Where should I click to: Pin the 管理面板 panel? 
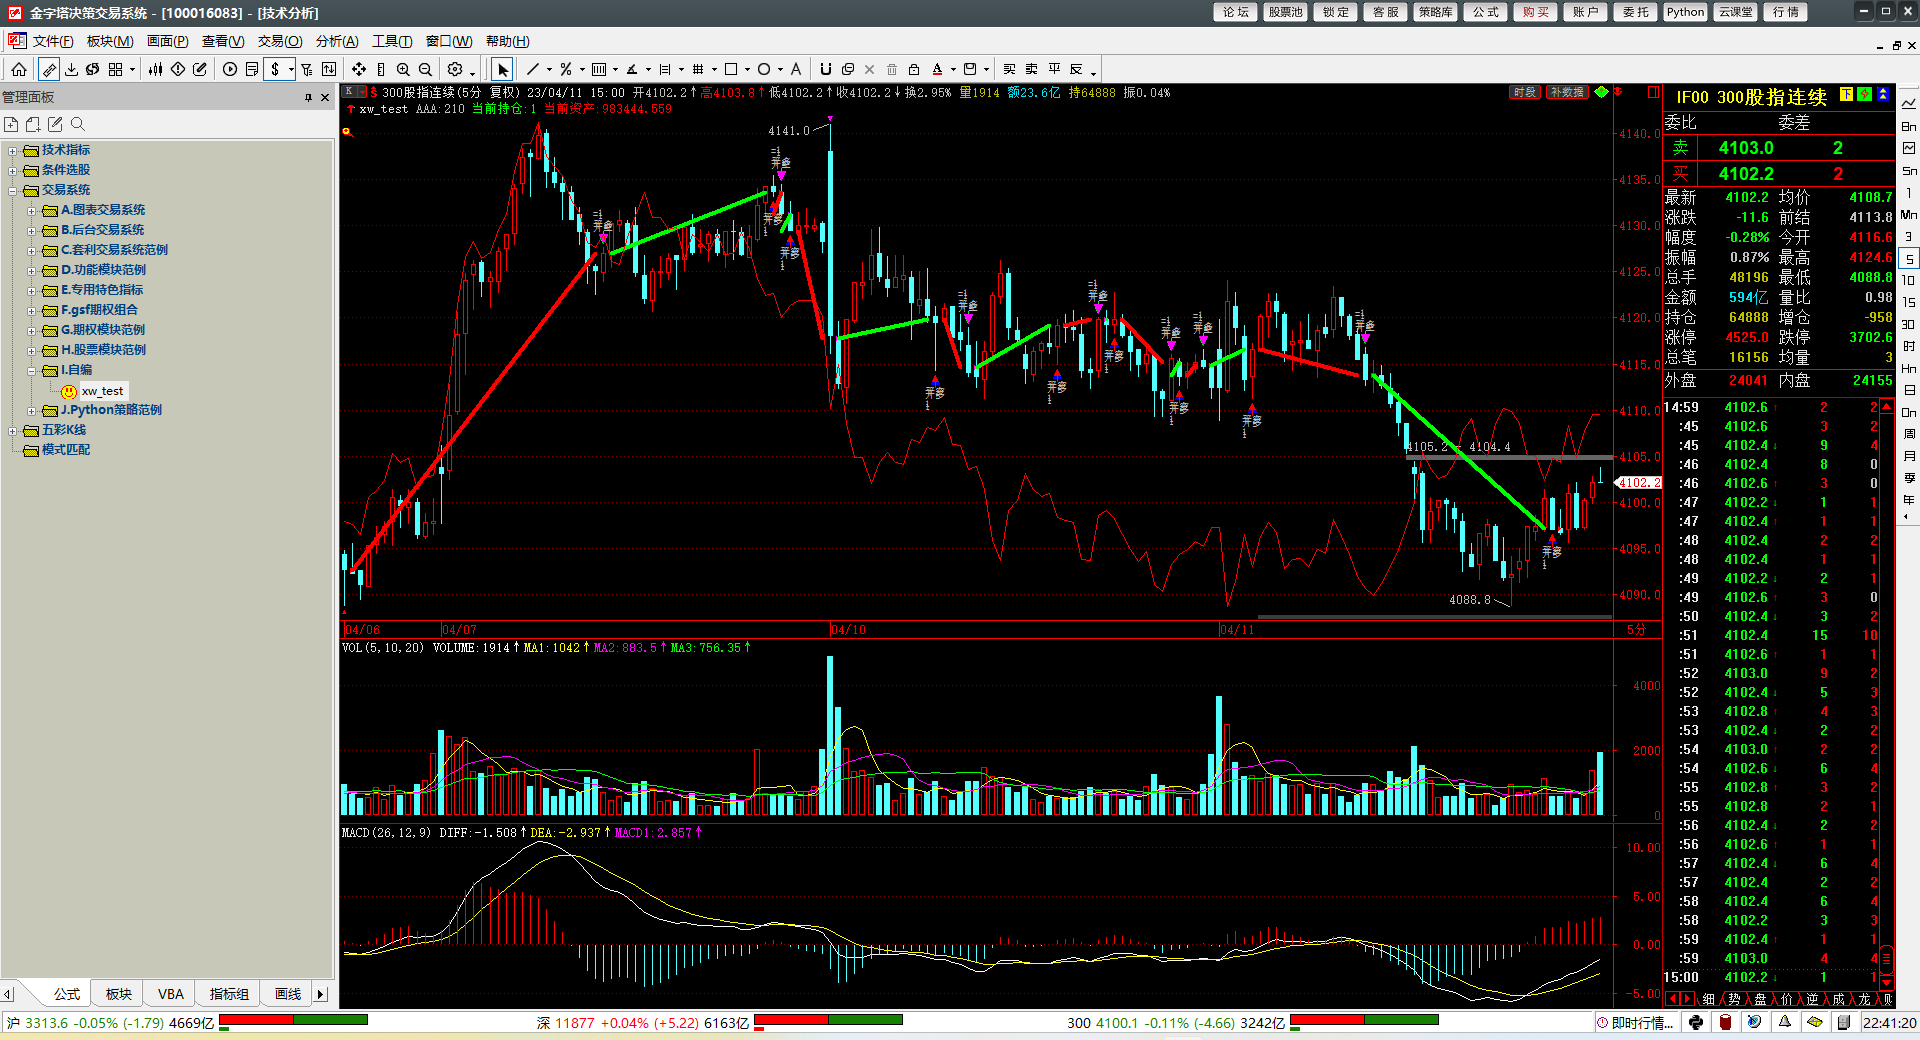point(308,97)
